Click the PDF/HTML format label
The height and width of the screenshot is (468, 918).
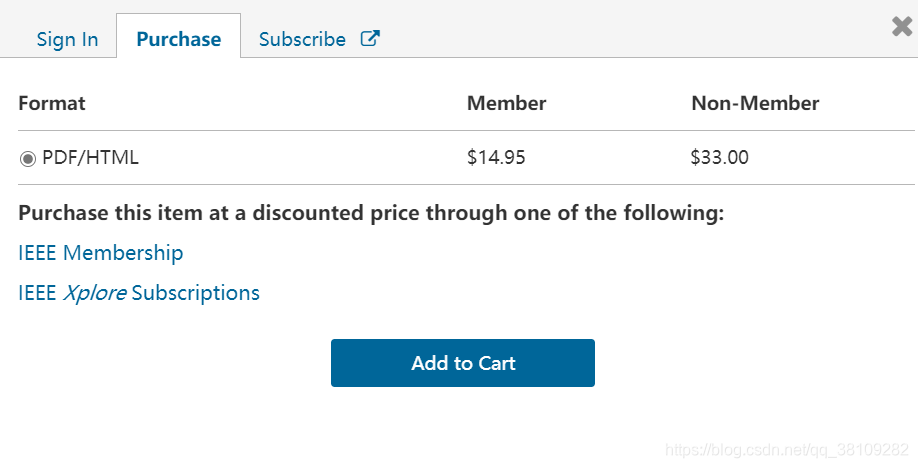click(90, 157)
